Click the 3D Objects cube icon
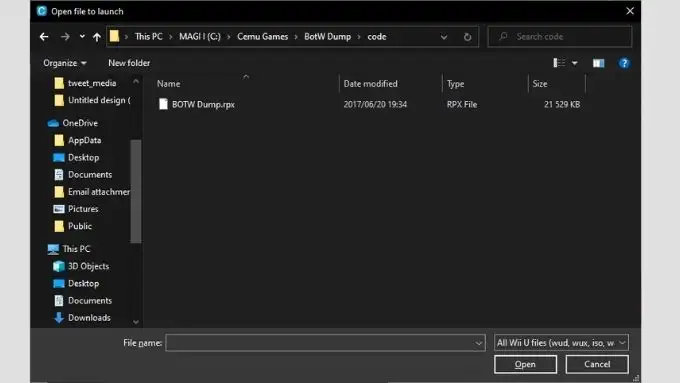 coord(59,266)
